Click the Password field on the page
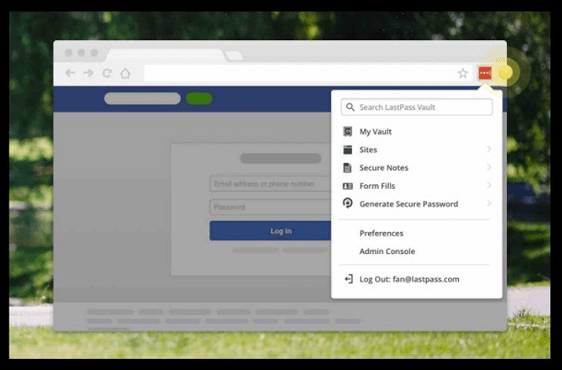The image size is (562, 370). [x=270, y=207]
